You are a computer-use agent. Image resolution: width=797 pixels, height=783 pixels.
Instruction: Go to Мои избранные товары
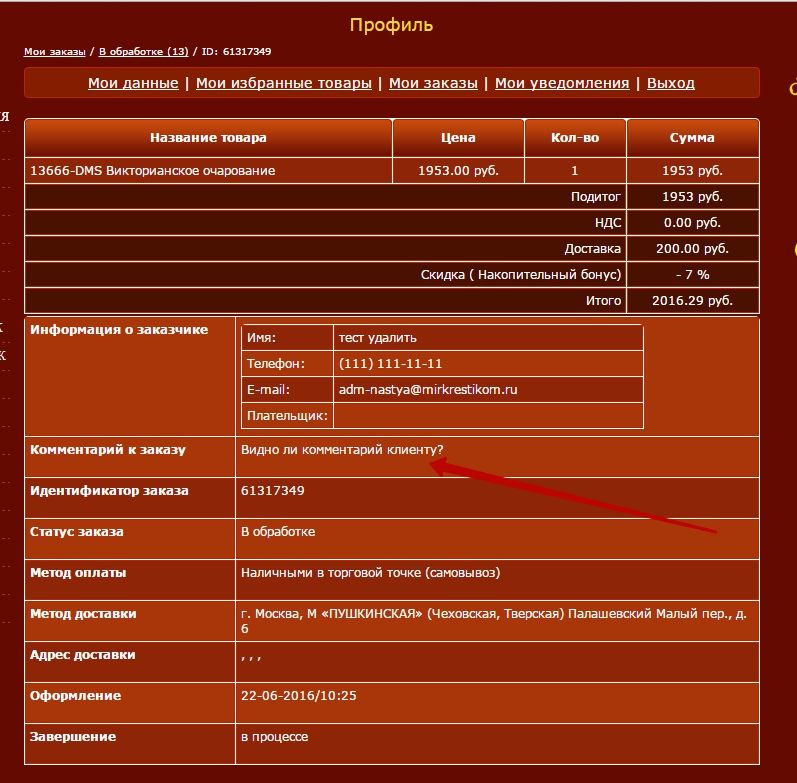(283, 83)
